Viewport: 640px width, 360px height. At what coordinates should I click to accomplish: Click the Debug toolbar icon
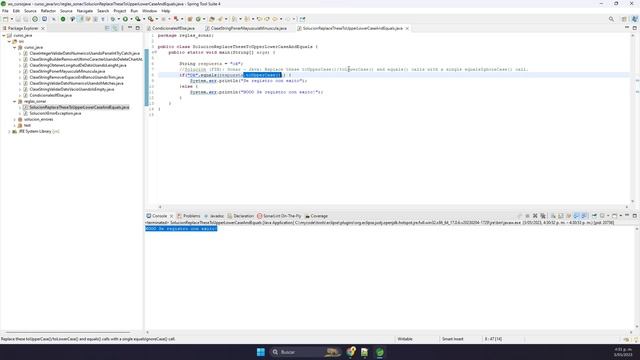pos(113,19)
